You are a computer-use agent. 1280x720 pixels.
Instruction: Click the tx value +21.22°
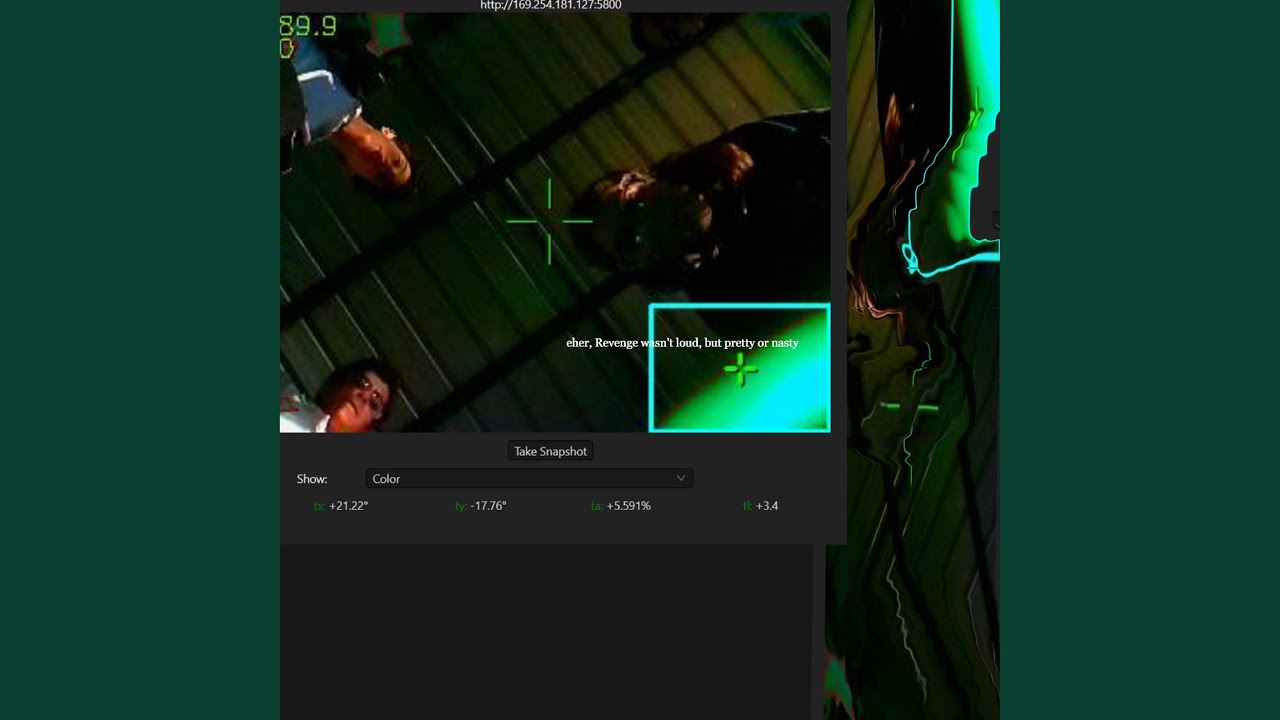(348, 506)
